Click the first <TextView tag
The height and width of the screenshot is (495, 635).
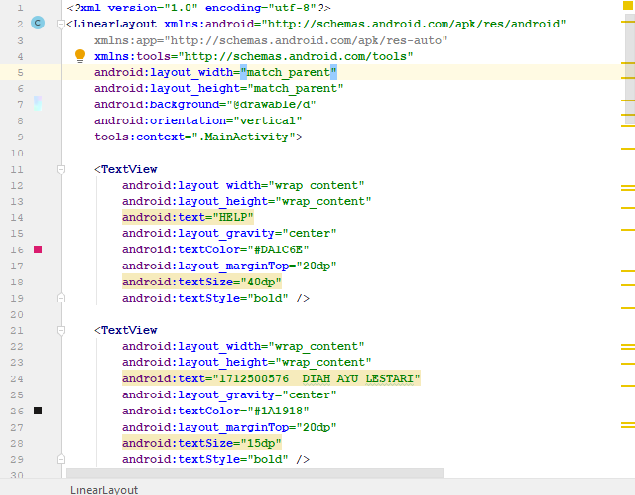click(x=126, y=169)
